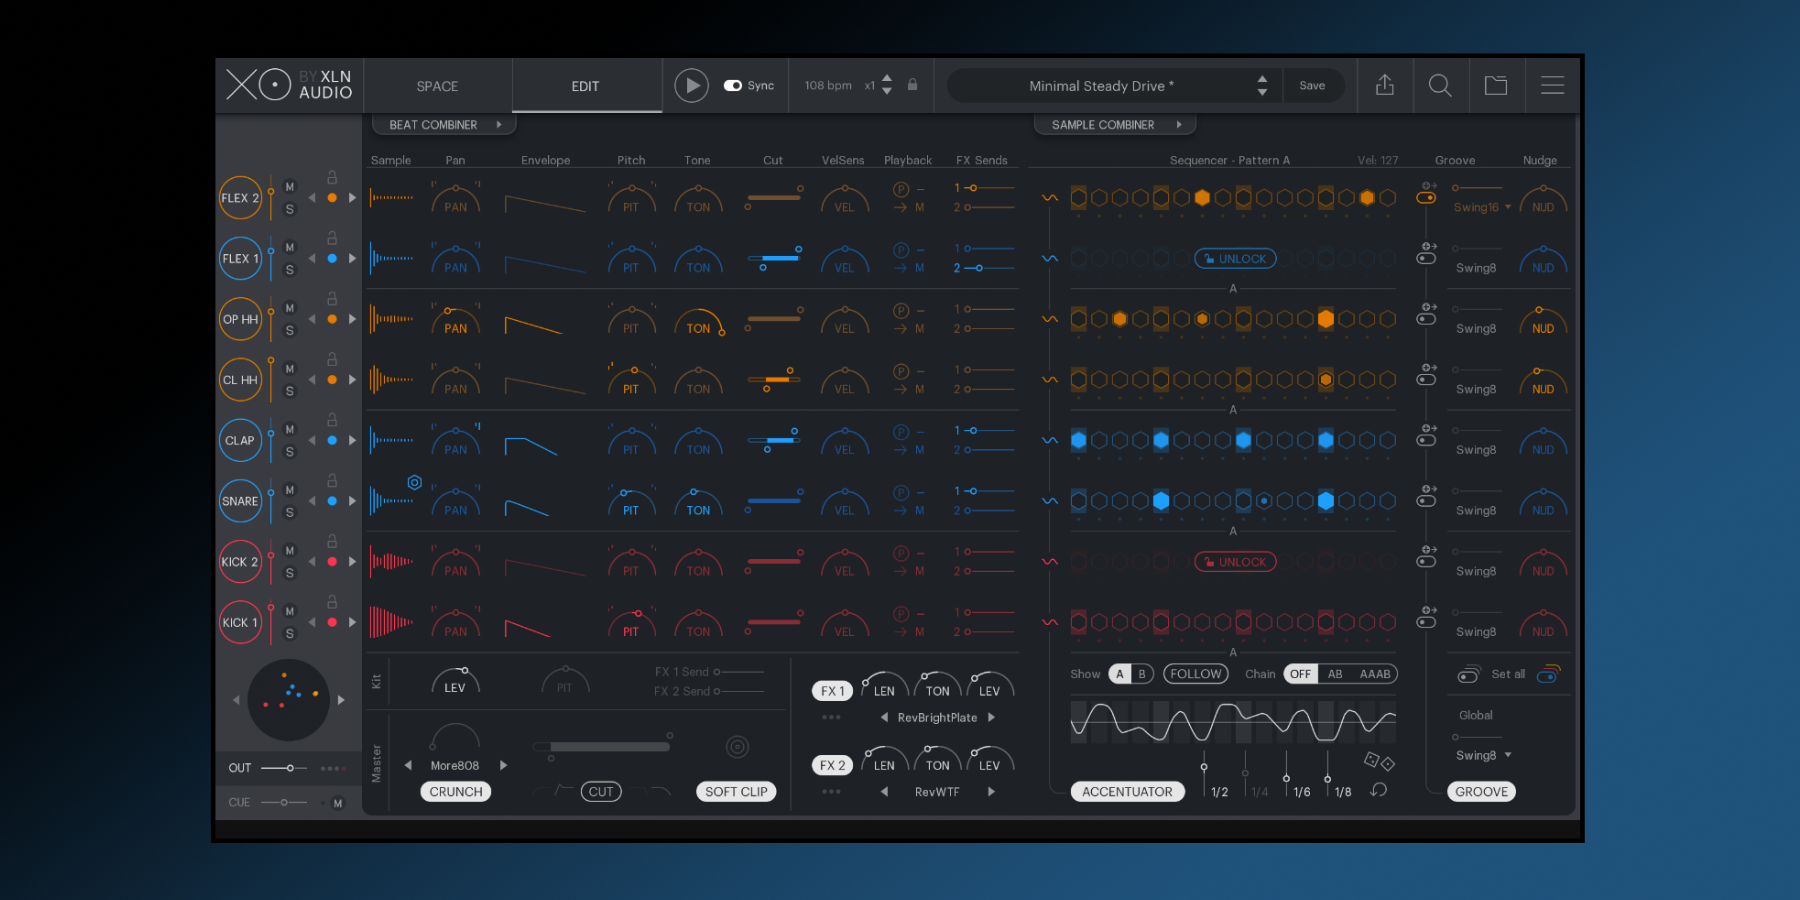This screenshot has height=900, width=1800.
Task: Open the Global Swing8 groove dropdown
Action: click(x=1483, y=756)
